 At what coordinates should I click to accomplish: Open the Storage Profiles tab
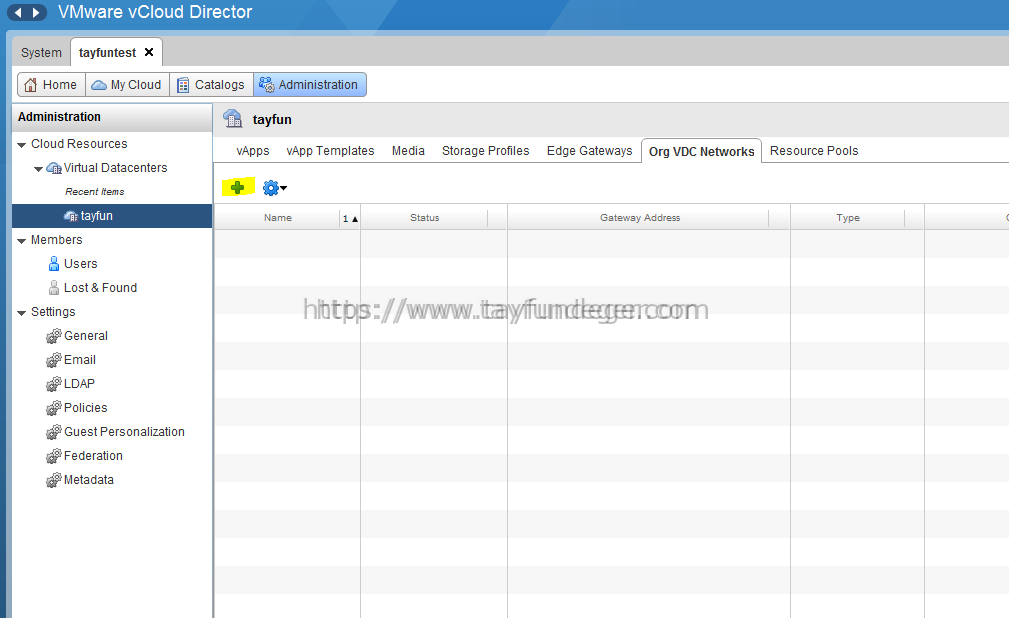point(486,151)
